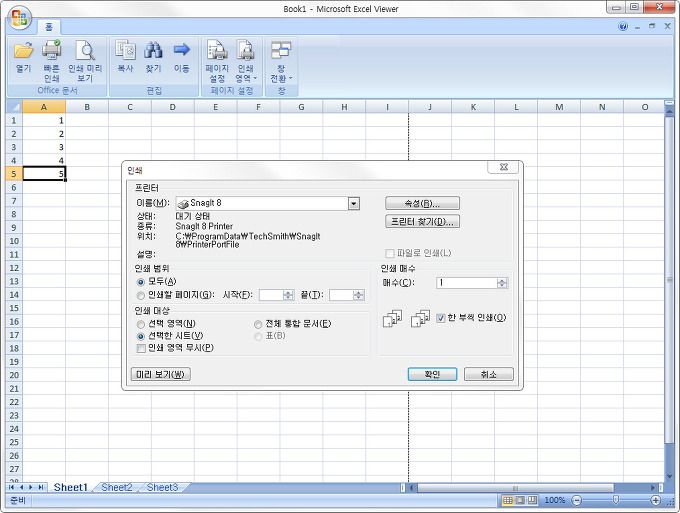Minimize the ribbon workbook window
This screenshot has height=513, width=680.
point(638,27)
